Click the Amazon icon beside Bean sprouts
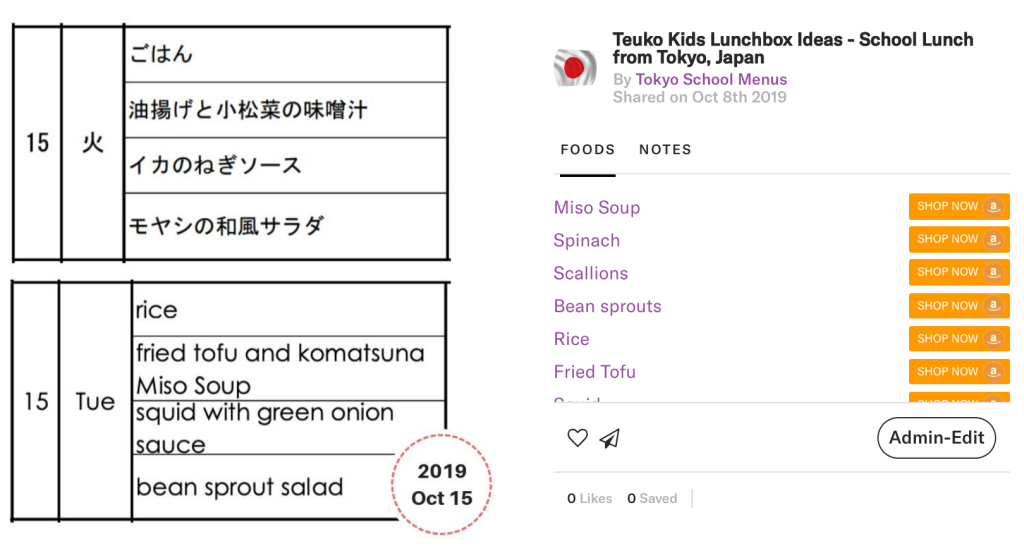1024x546 pixels. click(993, 306)
